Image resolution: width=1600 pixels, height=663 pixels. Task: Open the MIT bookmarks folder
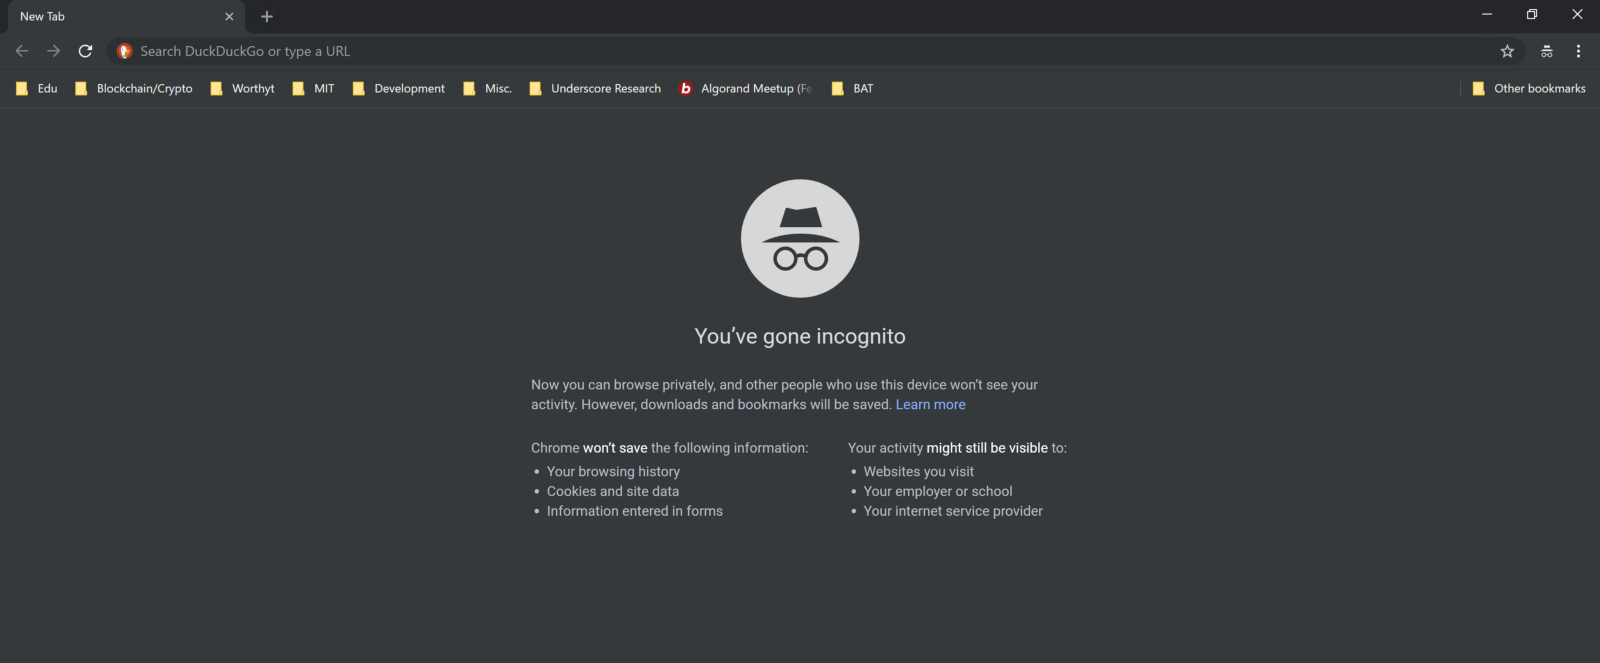(314, 89)
